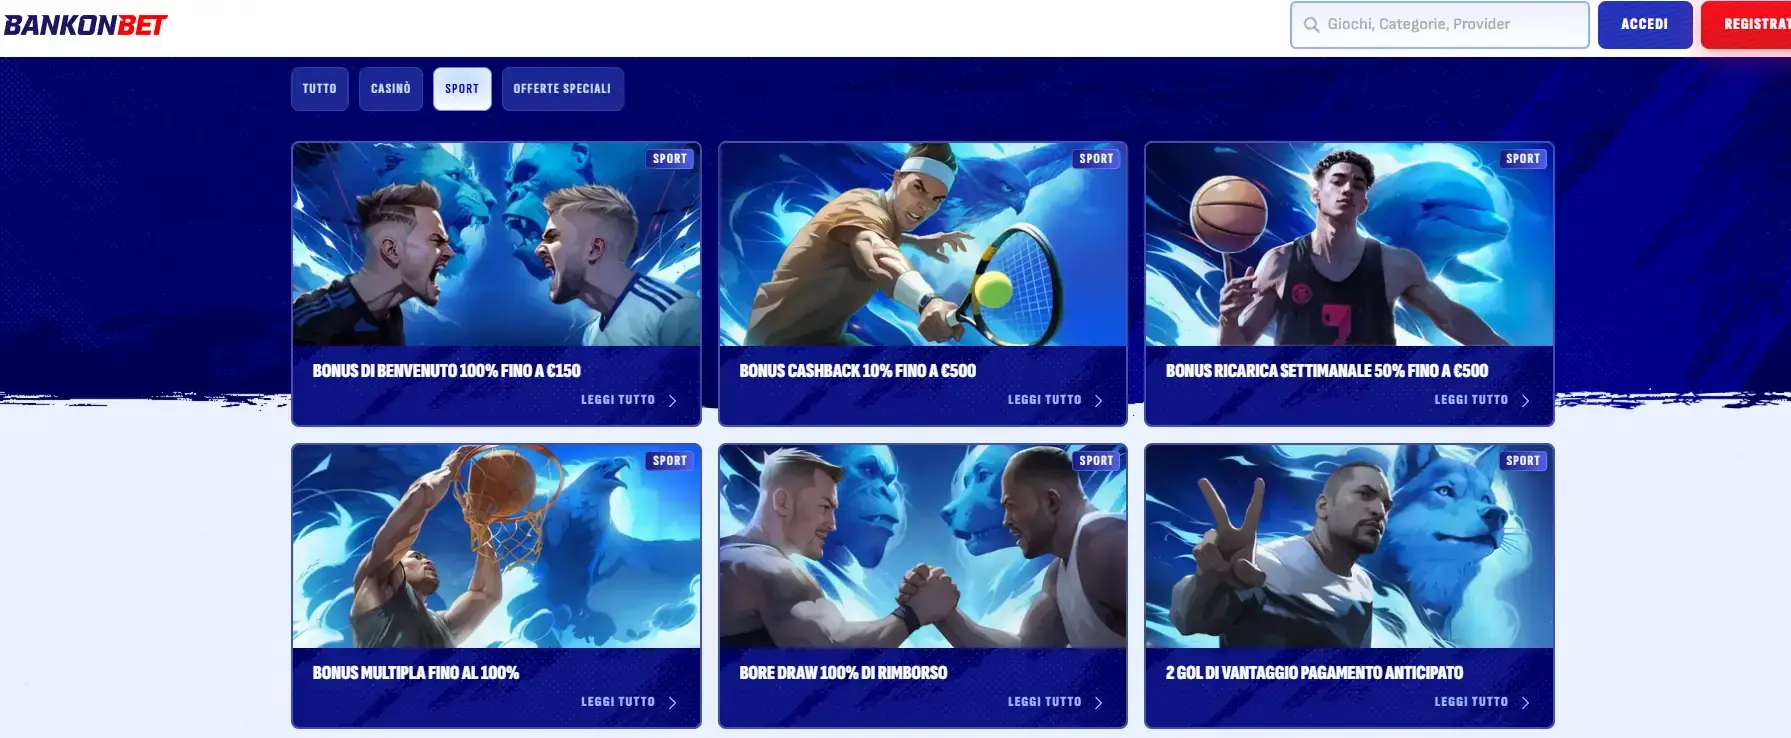Click LEGGI TUTTO under 2 Gol di Vantaggio
The height and width of the screenshot is (738, 1791).
[1471, 702]
